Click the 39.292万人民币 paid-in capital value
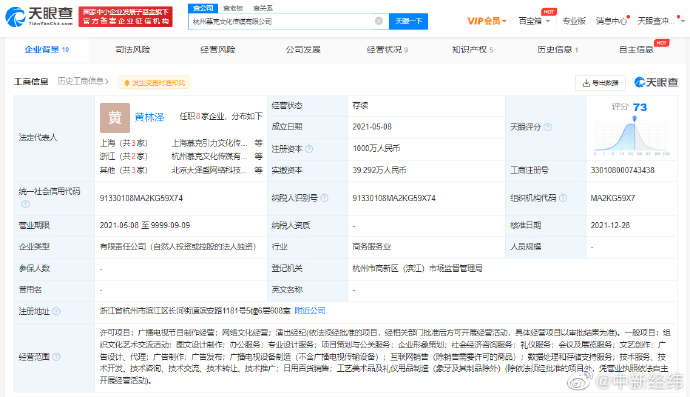Image resolution: width=690 pixels, height=397 pixels. click(x=379, y=170)
